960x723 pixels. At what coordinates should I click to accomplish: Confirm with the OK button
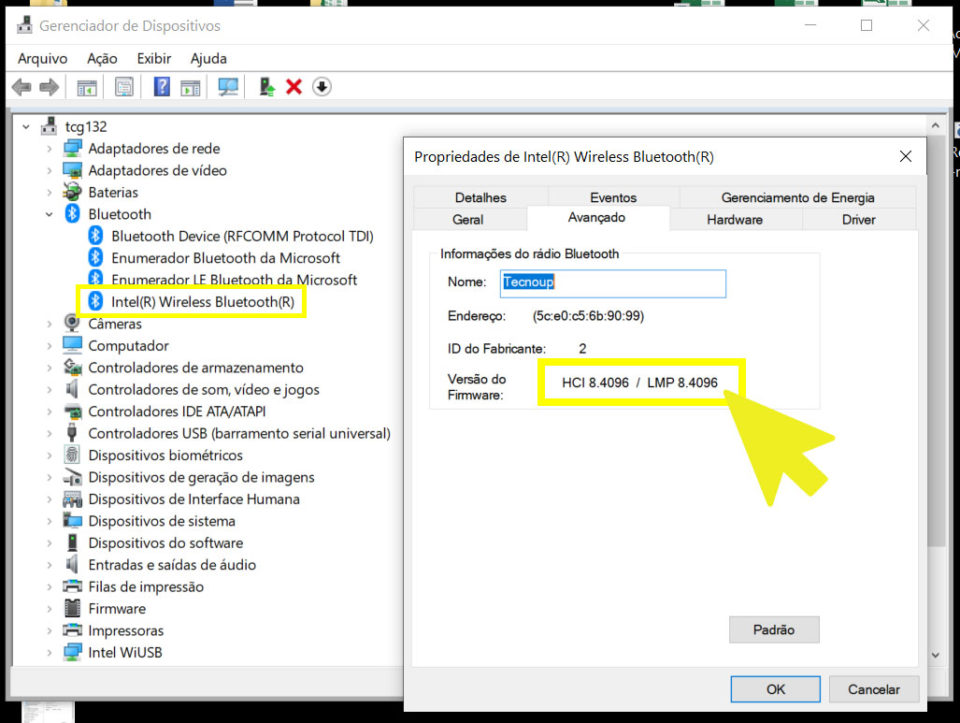point(775,689)
